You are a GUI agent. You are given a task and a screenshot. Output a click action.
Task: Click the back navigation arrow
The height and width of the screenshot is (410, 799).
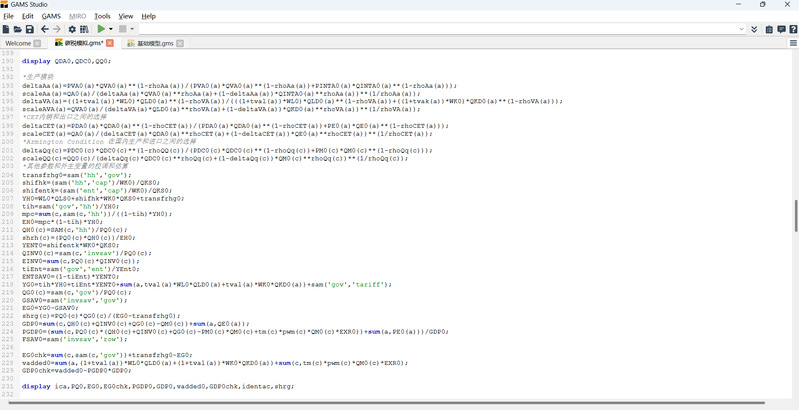point(45,29)
